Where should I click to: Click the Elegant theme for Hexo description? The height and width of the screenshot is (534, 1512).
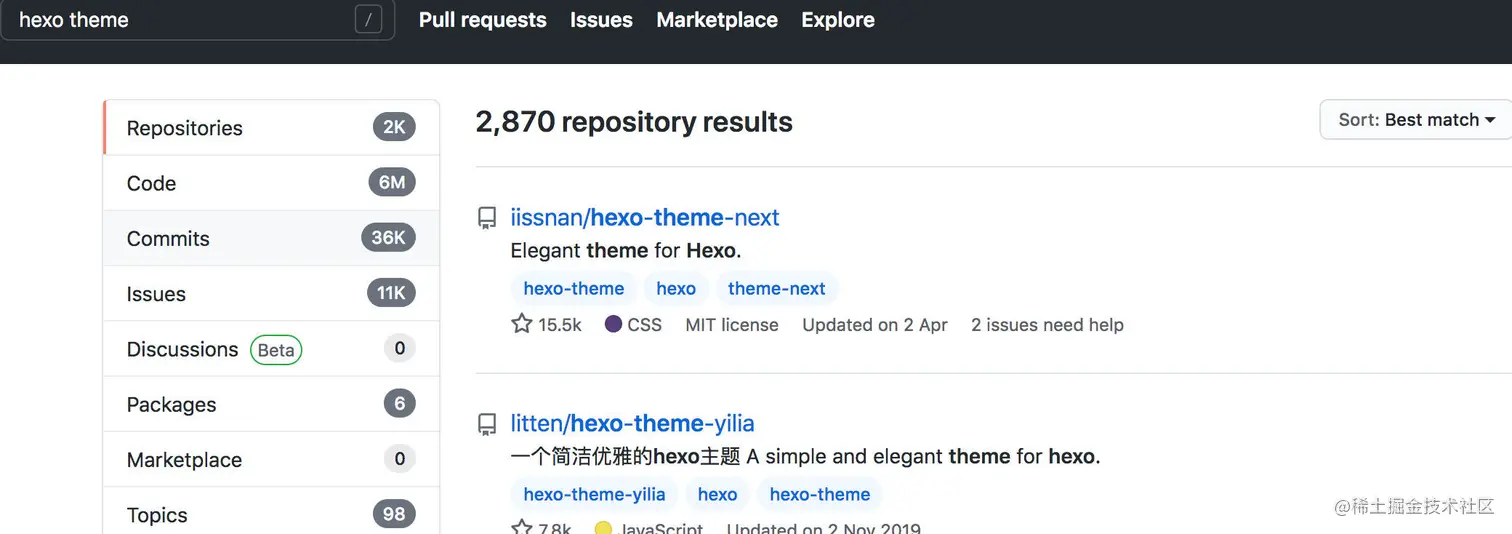626,250
